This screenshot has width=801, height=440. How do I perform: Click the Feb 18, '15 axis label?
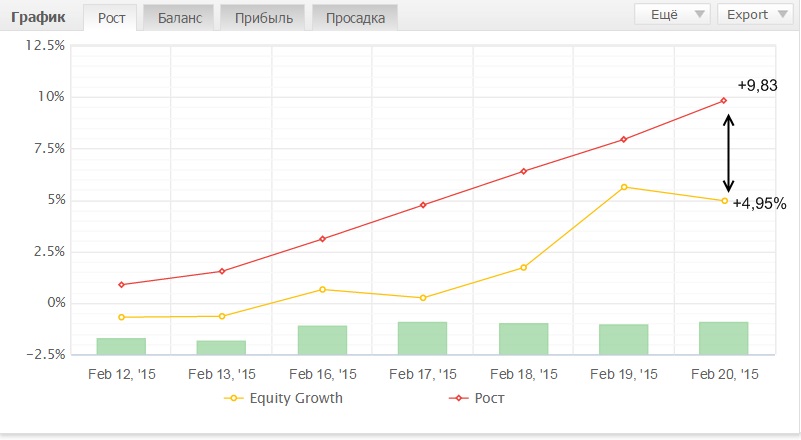coord(524,374)
